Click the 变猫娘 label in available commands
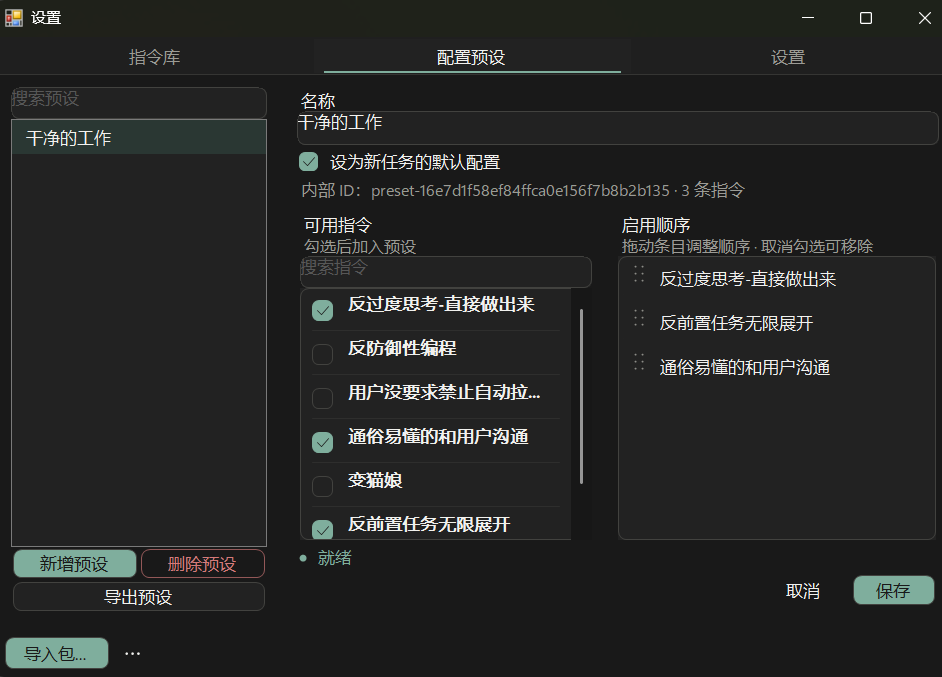The image size is (942, 677). click(375, 481)
